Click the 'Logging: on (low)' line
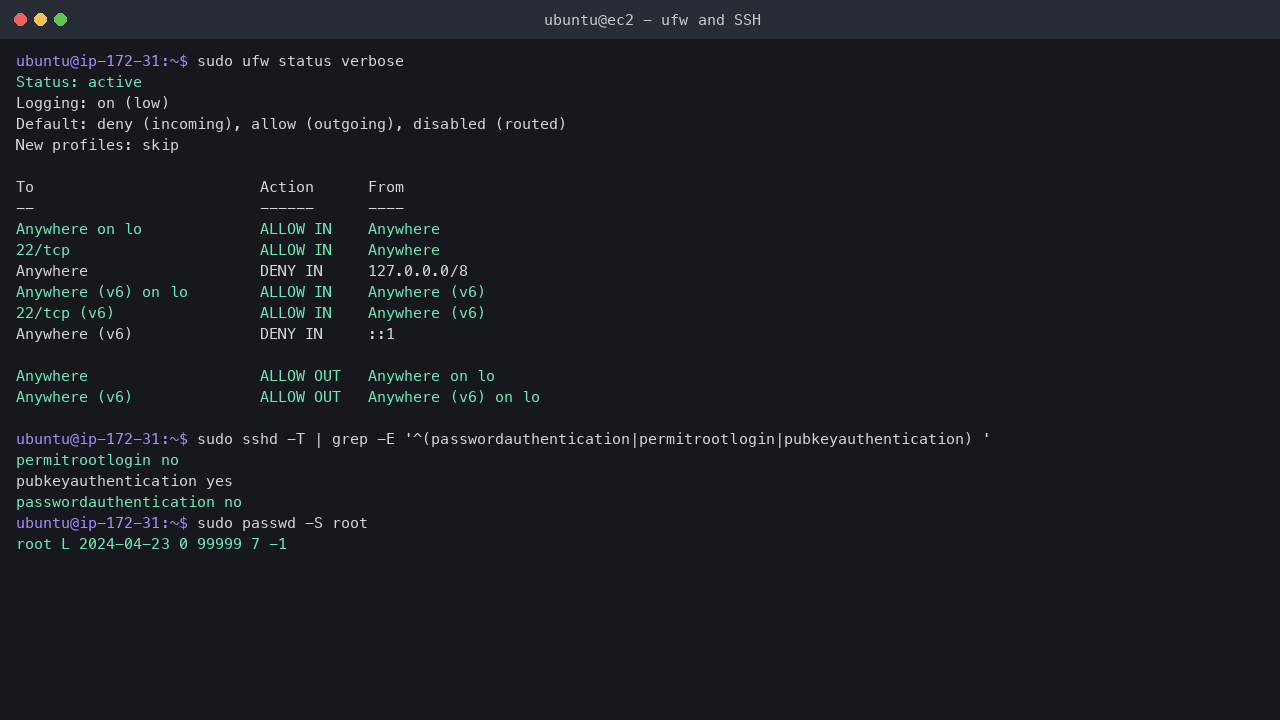The height and width of the screenshot is (720, 1280). (x=93, y=103)
